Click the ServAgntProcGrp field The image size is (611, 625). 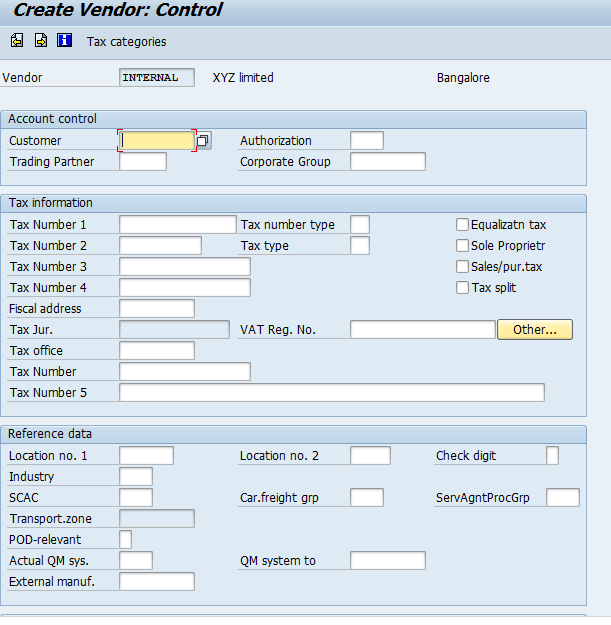pos(563,498)
